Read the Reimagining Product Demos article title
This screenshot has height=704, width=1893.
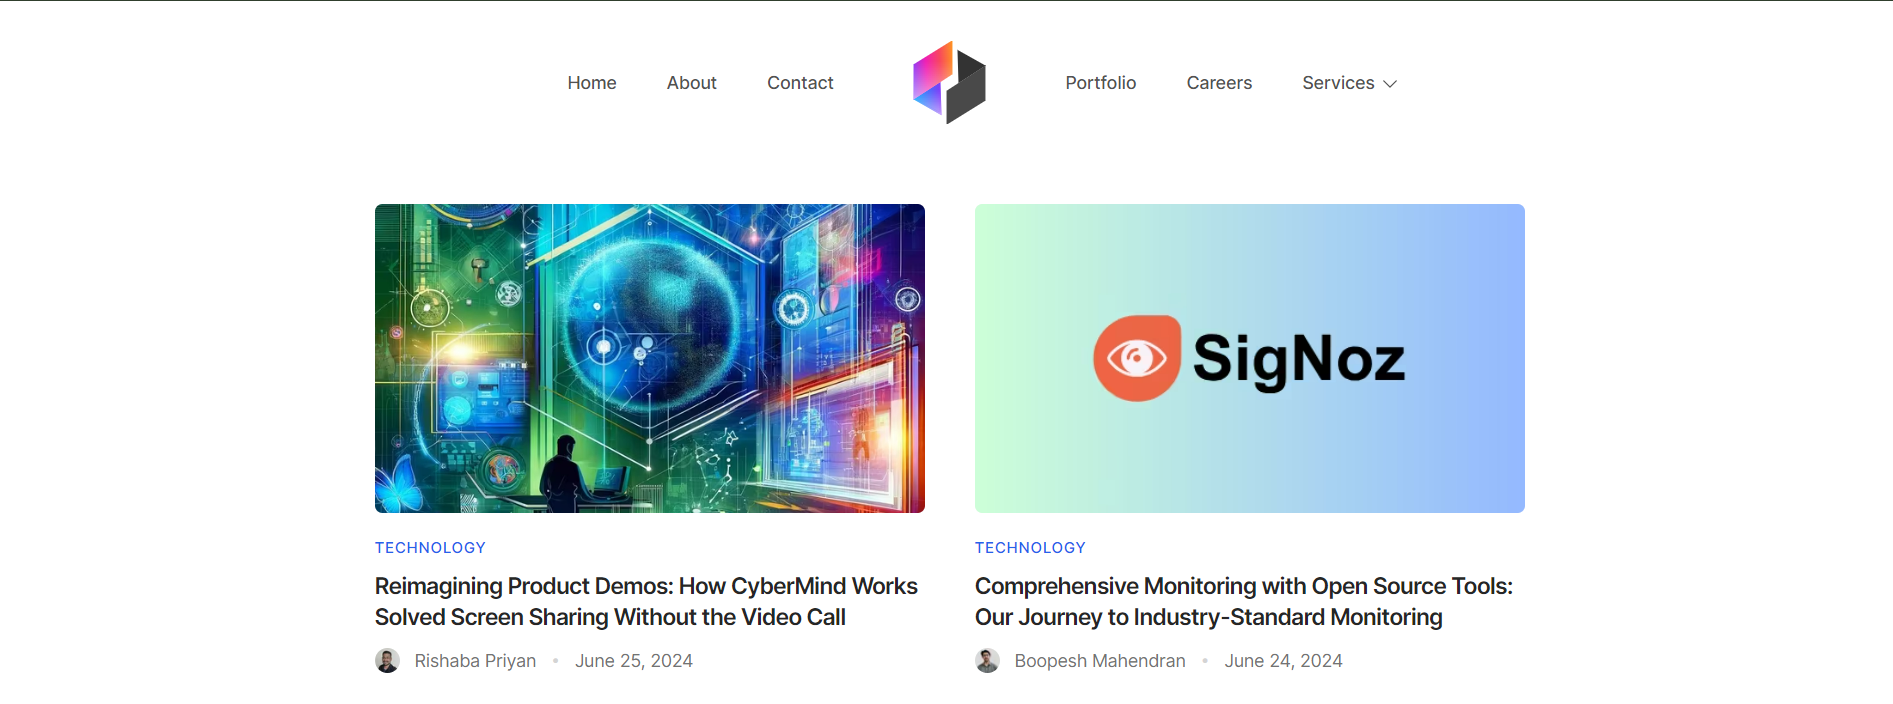coord(646,601)
